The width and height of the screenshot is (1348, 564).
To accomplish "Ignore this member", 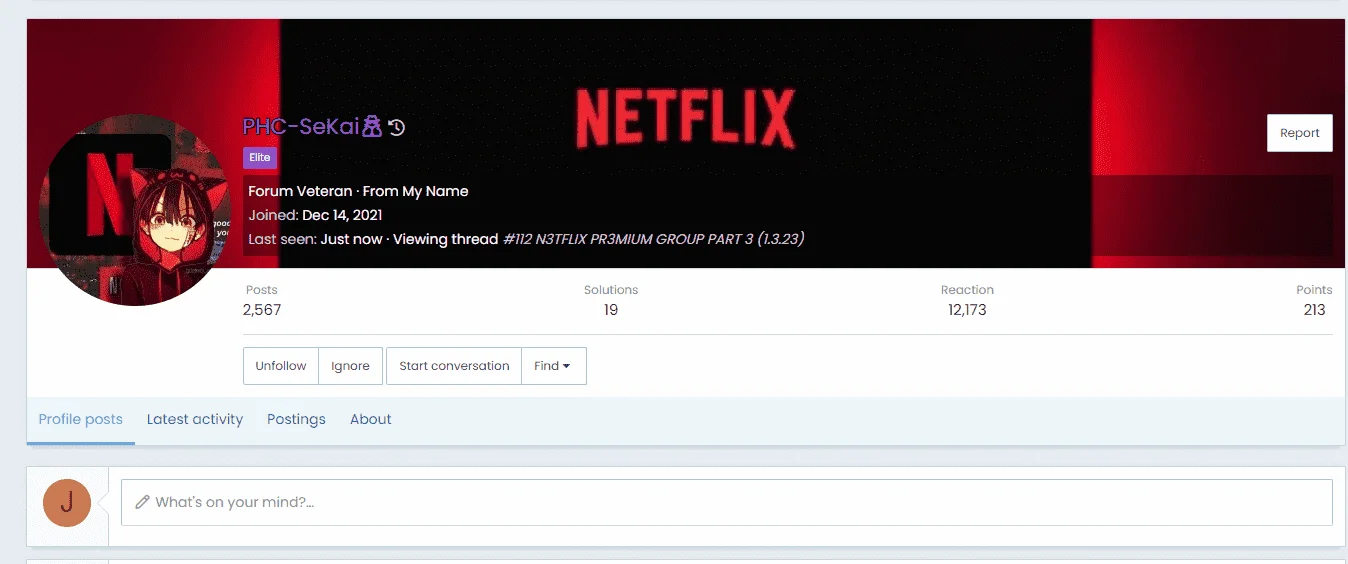I will coord(350,366).
